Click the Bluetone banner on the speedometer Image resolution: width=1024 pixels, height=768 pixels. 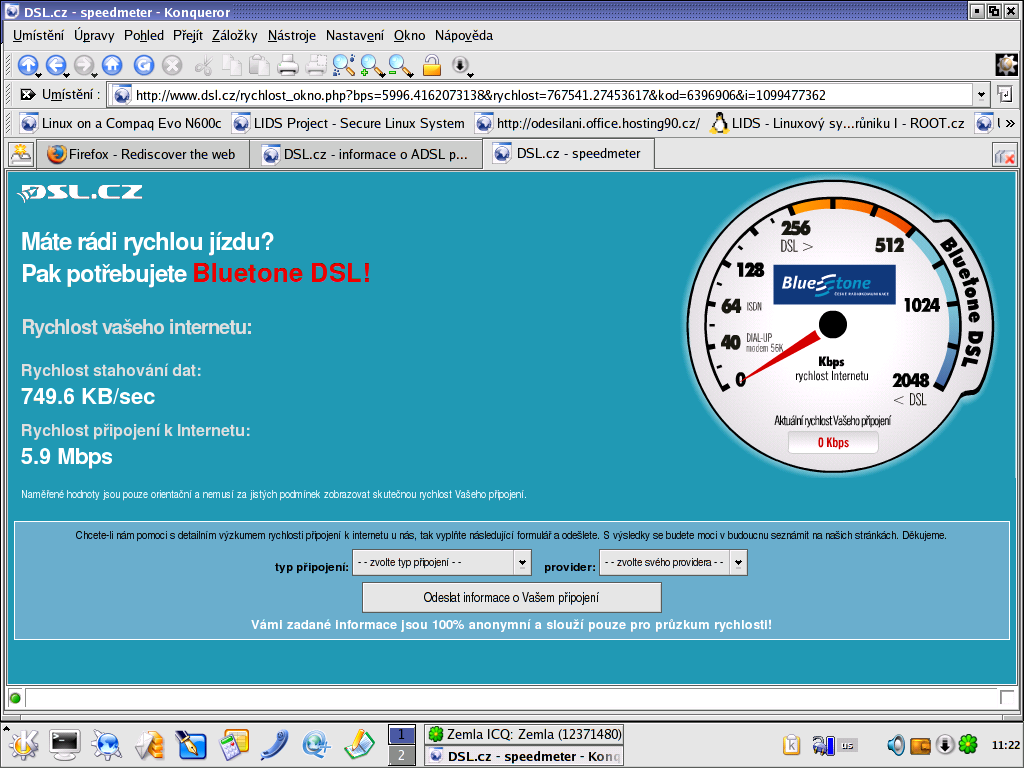(x=834, y=284)
